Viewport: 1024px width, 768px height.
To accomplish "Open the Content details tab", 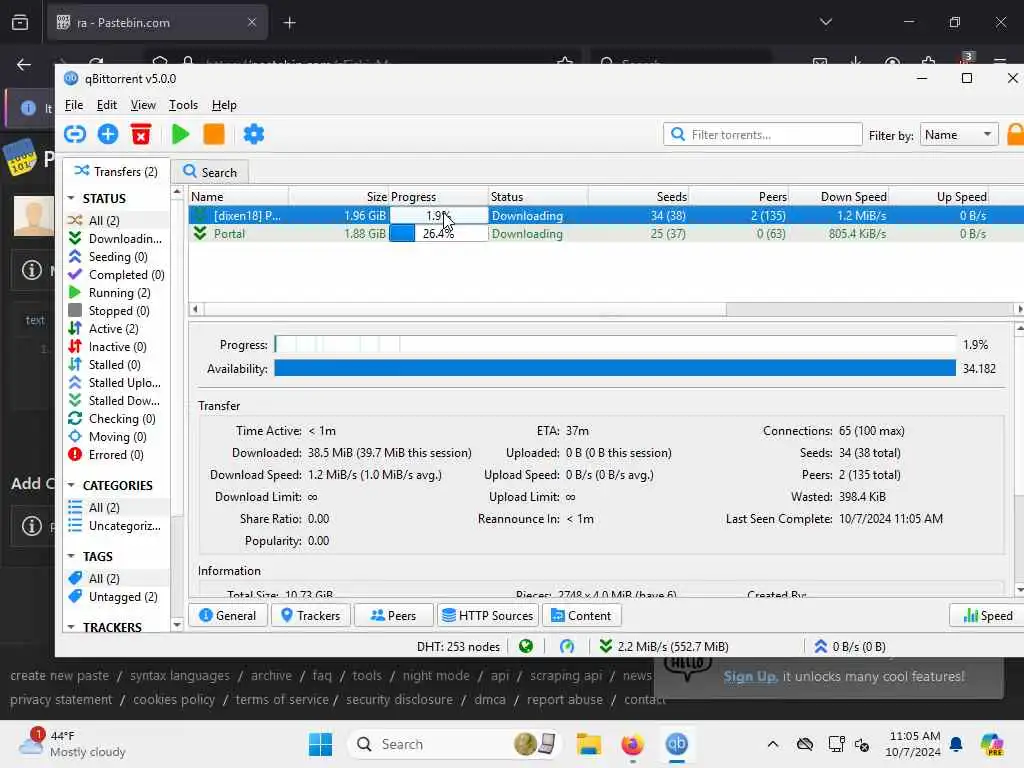I will [x=581, y=616].
